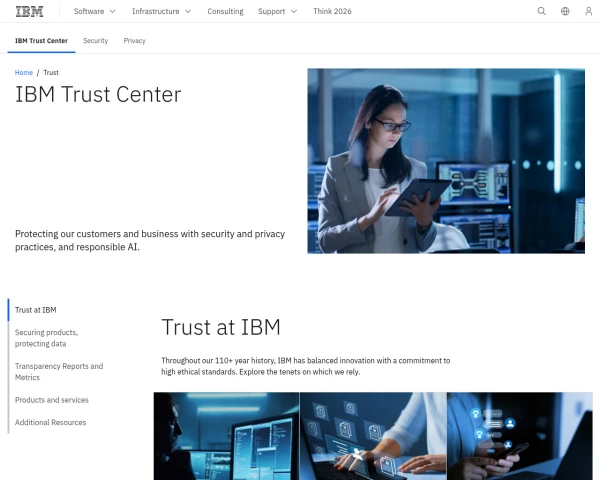600x480 pixels.
Task: Click the 'Throughout our 110+ year history' paragraph
Action: [x=305, y=366]
